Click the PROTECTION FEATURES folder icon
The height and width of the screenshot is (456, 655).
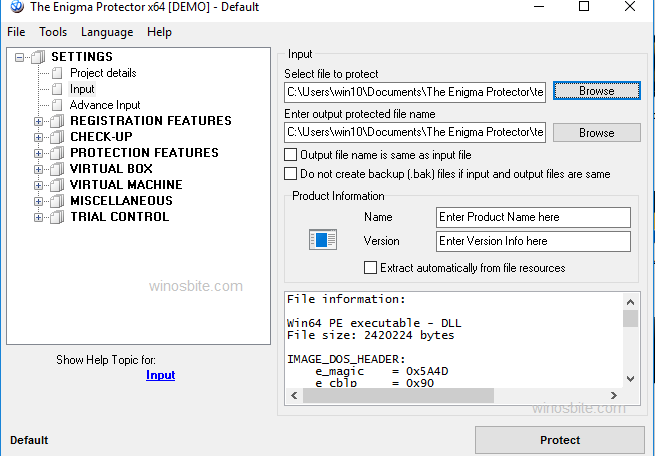[x=57, y=153]
